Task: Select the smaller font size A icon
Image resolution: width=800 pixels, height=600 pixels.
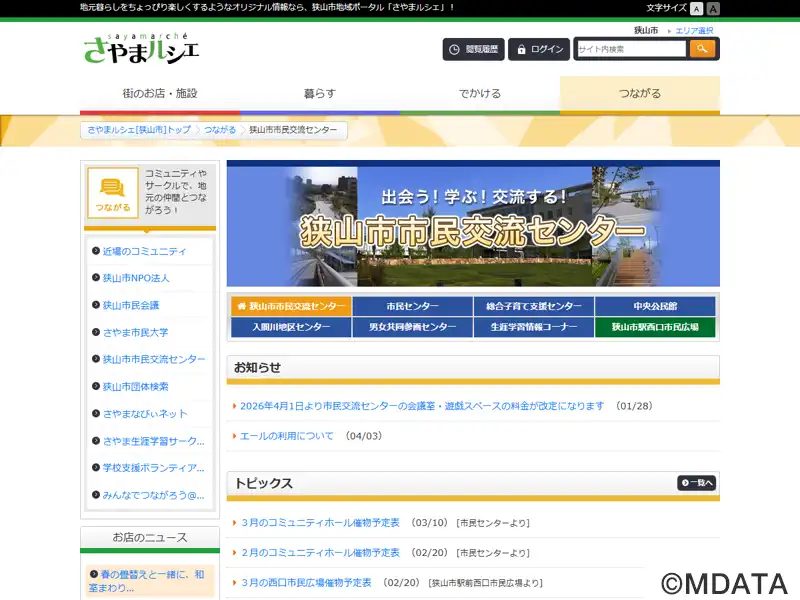Action: (697, 8)
